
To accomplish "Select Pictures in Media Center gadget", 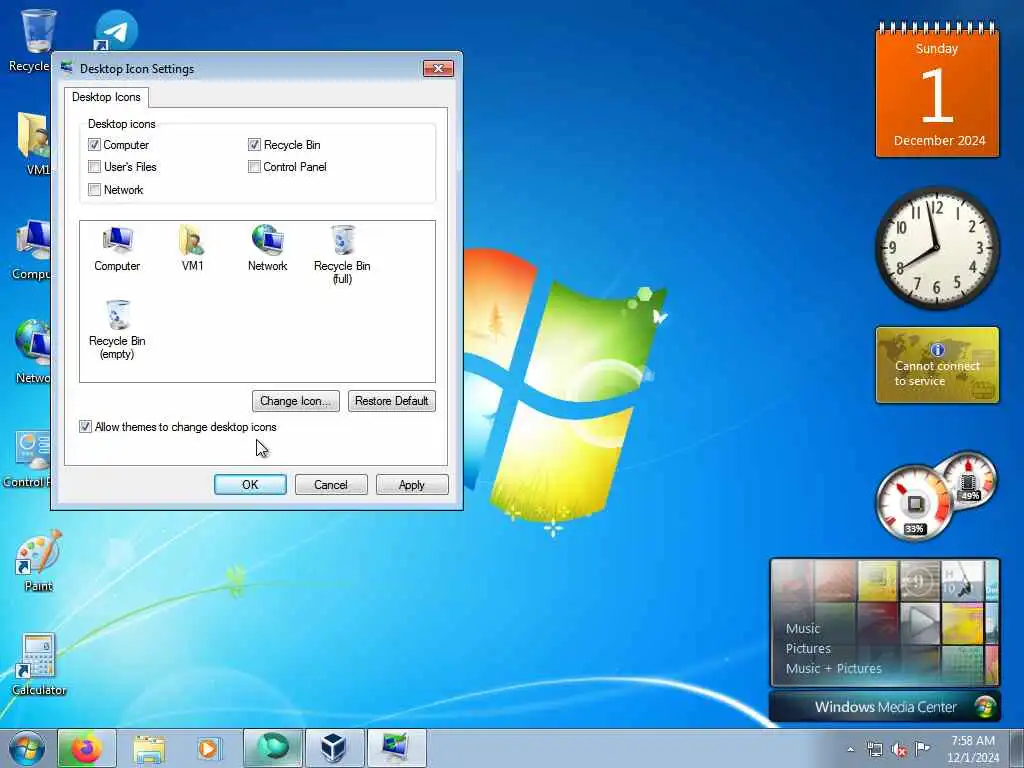I will point(808,648).
